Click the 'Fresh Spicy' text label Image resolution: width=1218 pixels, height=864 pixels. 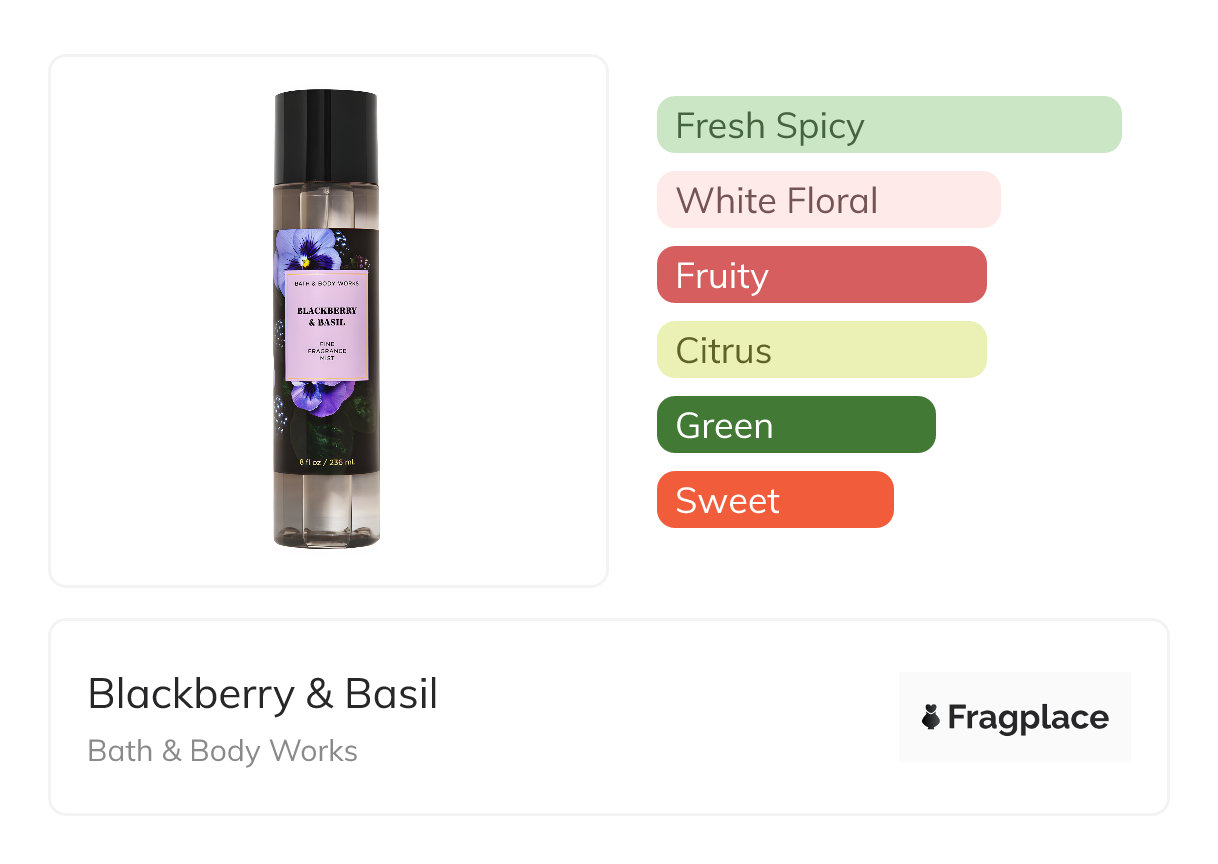[x=770, y=126]
